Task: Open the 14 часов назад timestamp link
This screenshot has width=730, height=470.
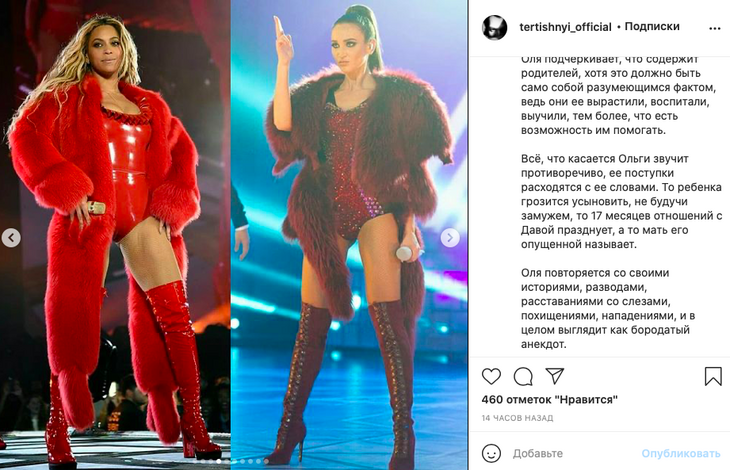Action: pyautogui.click(x=517, y=418)
